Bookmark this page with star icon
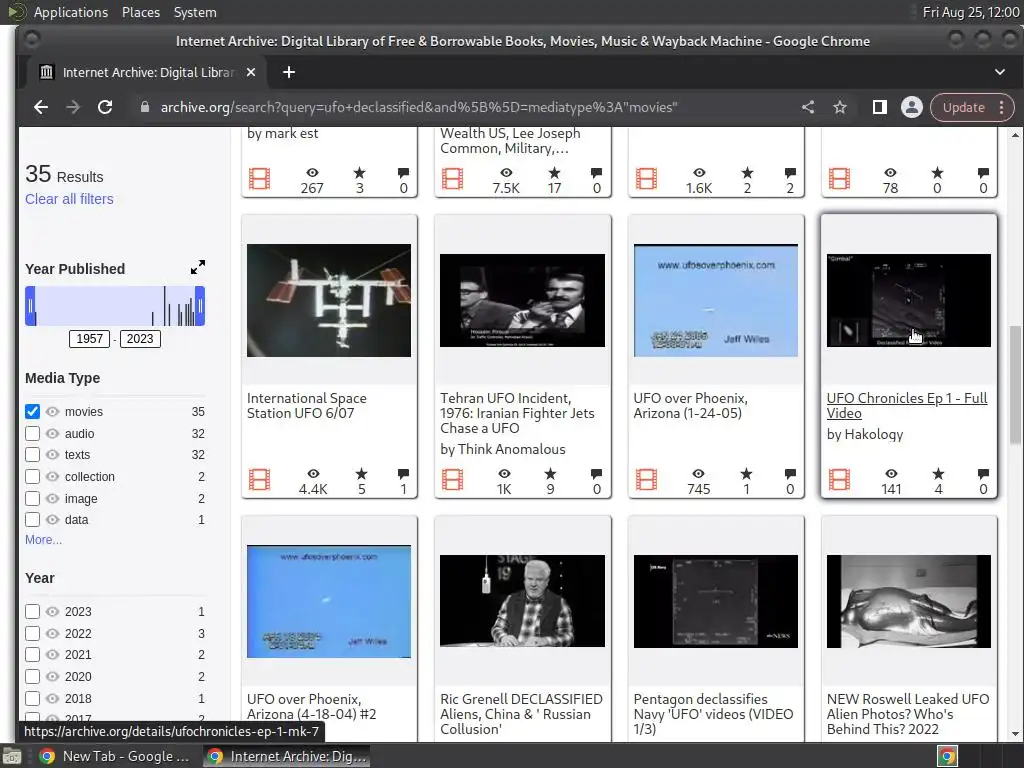1024x768 pixels. [x=840, y=107]
